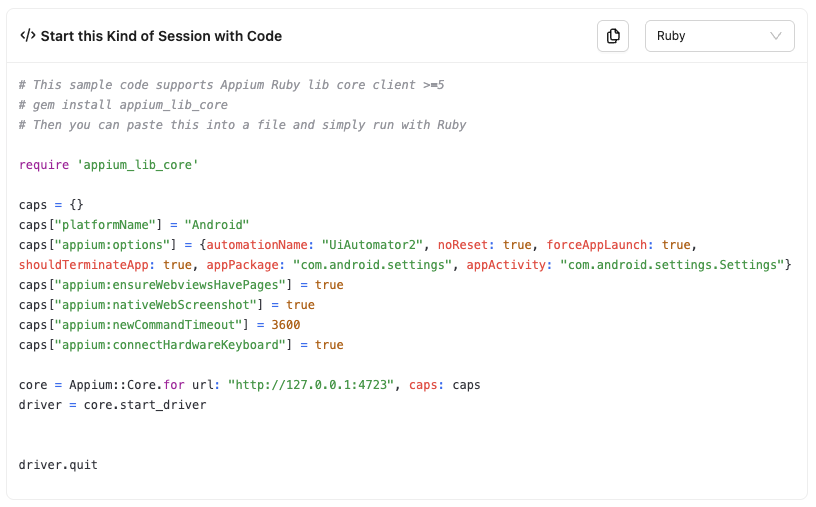
Task: Click the 'Start this Kind of Session with Code' heading
Action: [x=161, y=36]
